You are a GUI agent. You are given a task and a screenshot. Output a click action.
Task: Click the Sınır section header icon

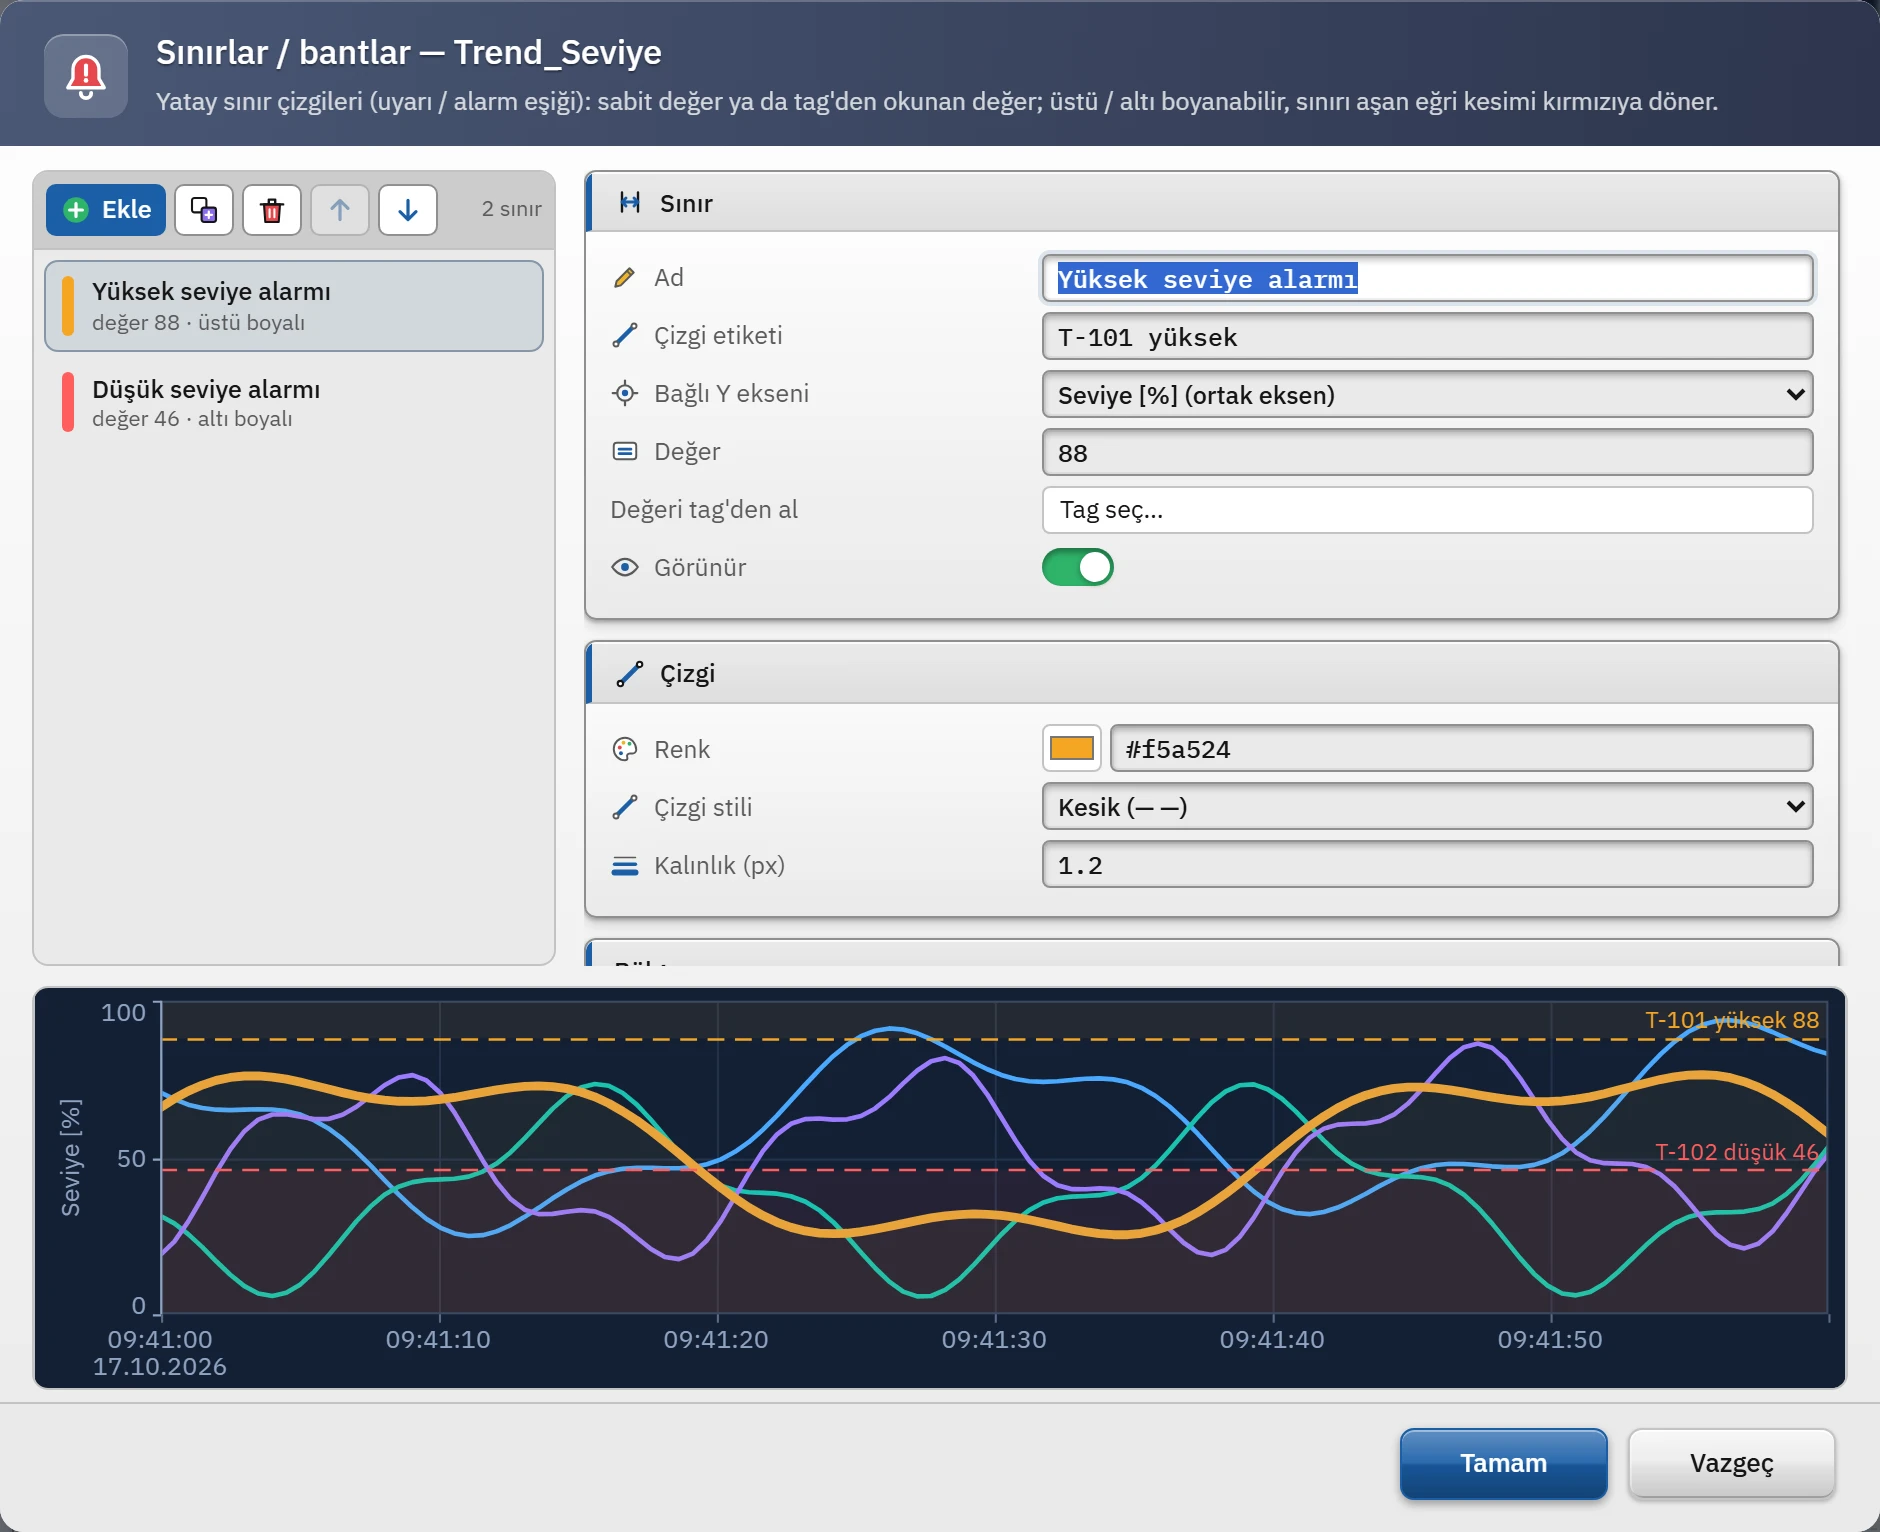[630, 203]
